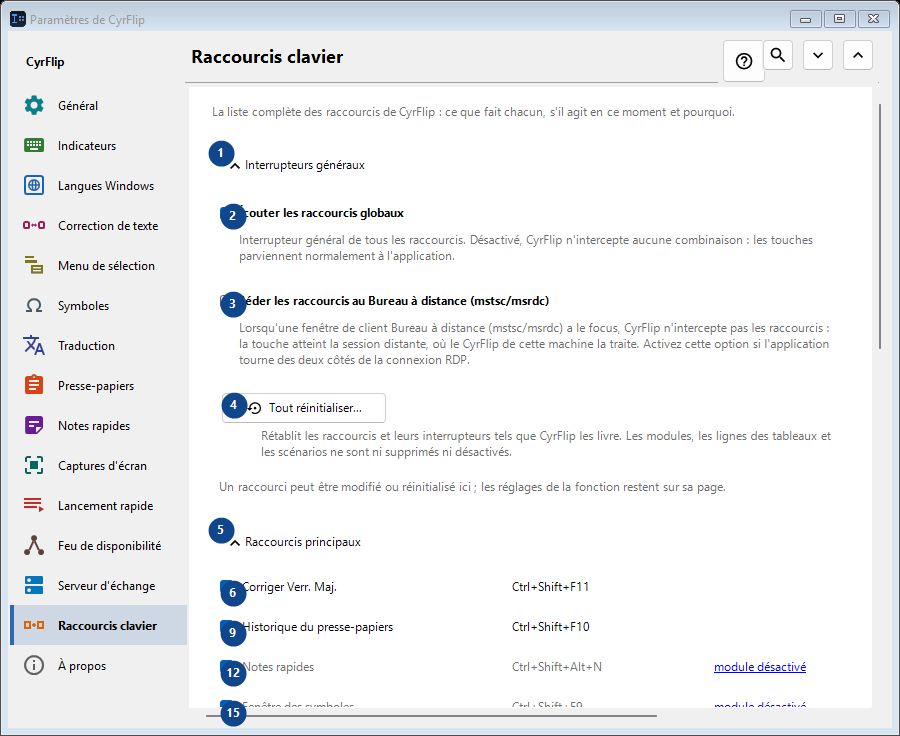This screenshot has height=736, width=900.
Task: Open the À propos page
Action: 99,665
